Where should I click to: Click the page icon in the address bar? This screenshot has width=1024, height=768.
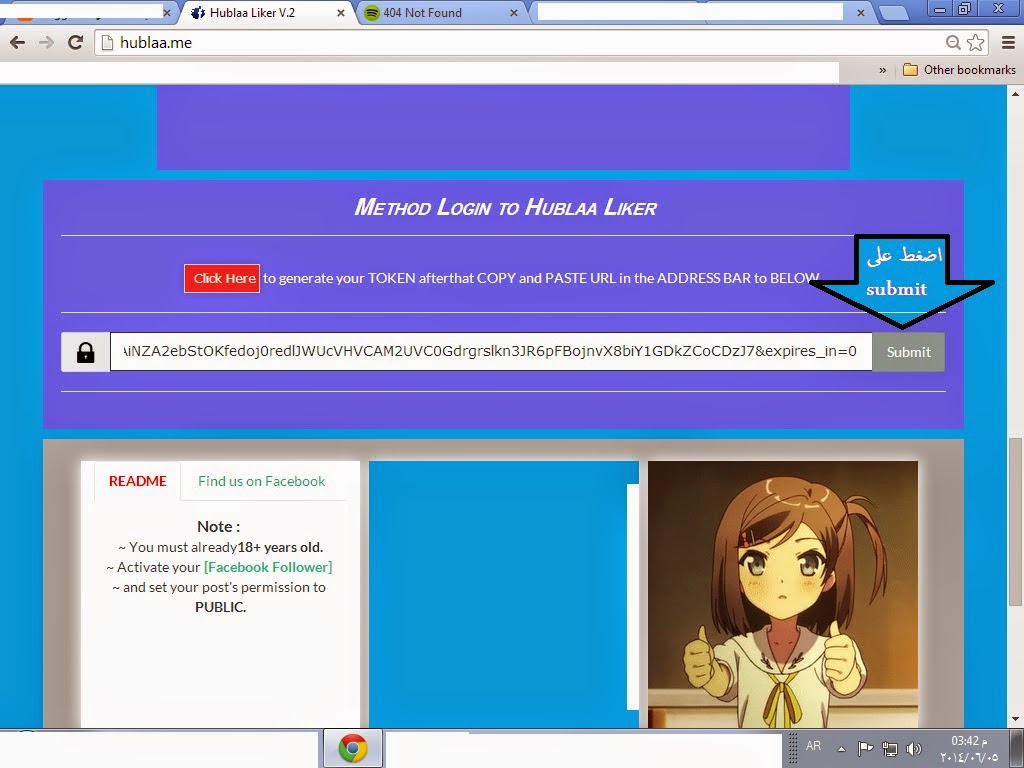click(x=108, y=42)
